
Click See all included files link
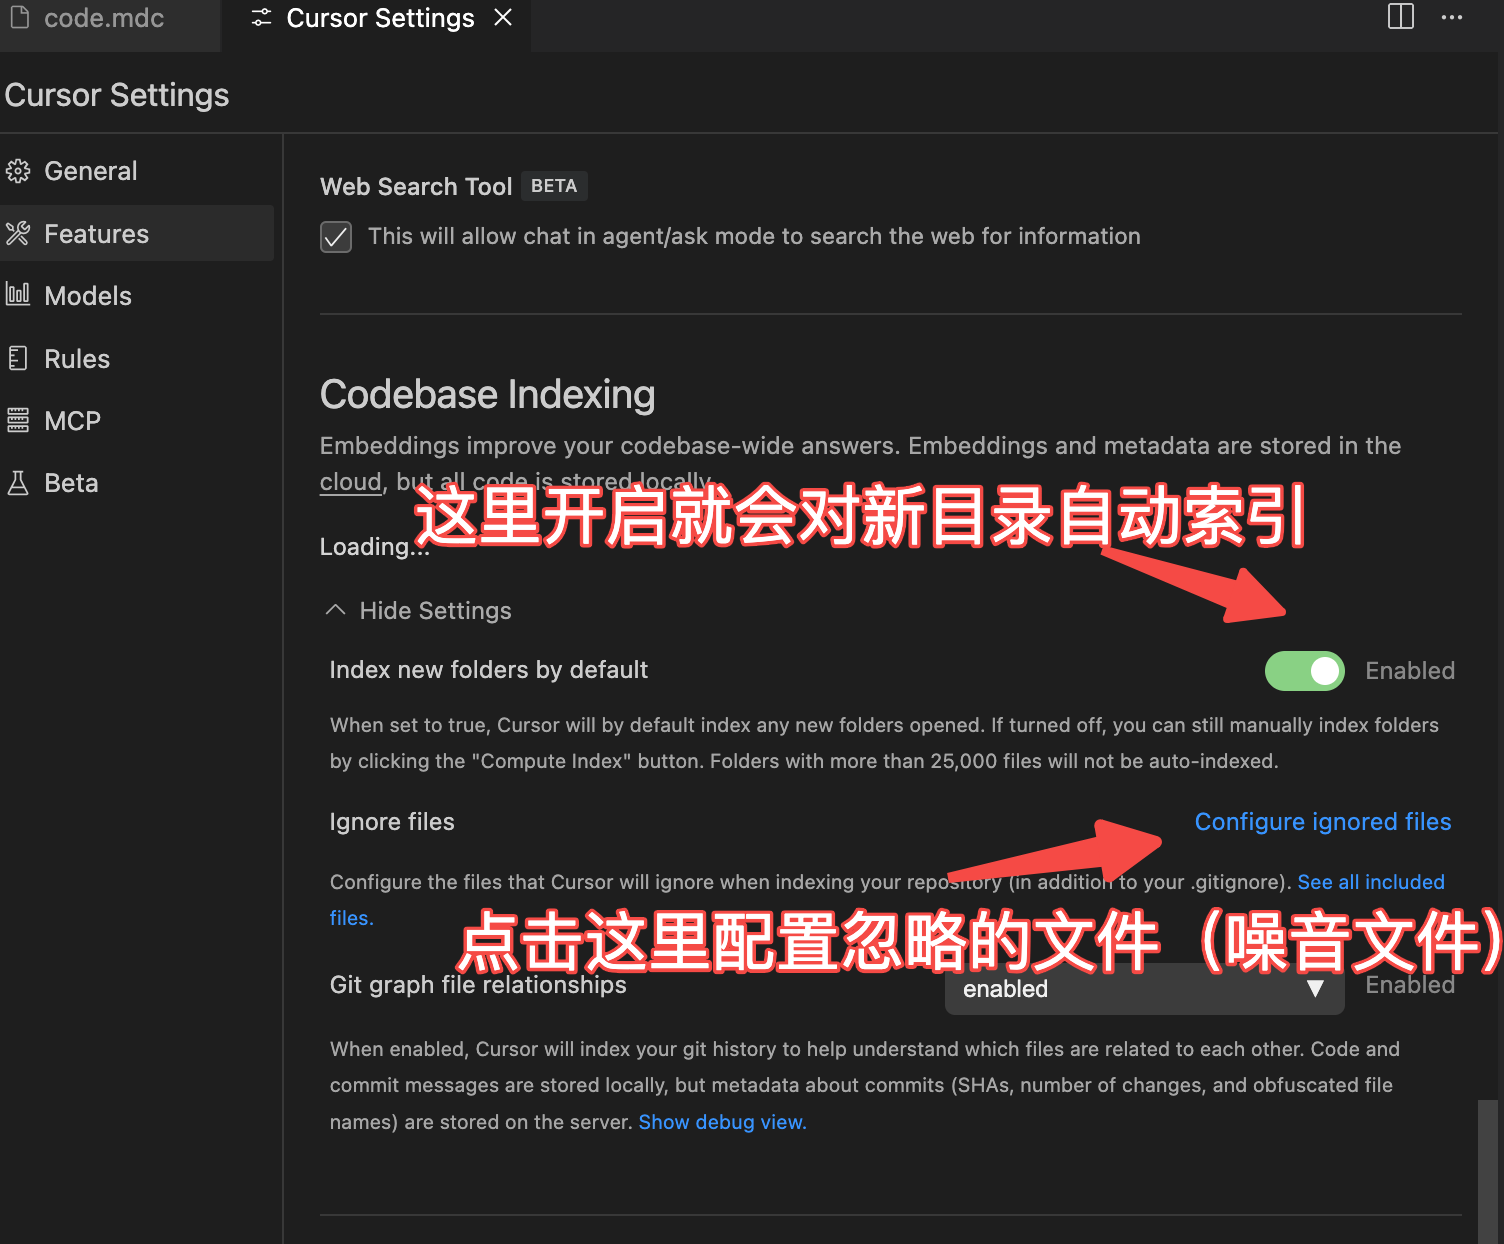coord(1371,882)
